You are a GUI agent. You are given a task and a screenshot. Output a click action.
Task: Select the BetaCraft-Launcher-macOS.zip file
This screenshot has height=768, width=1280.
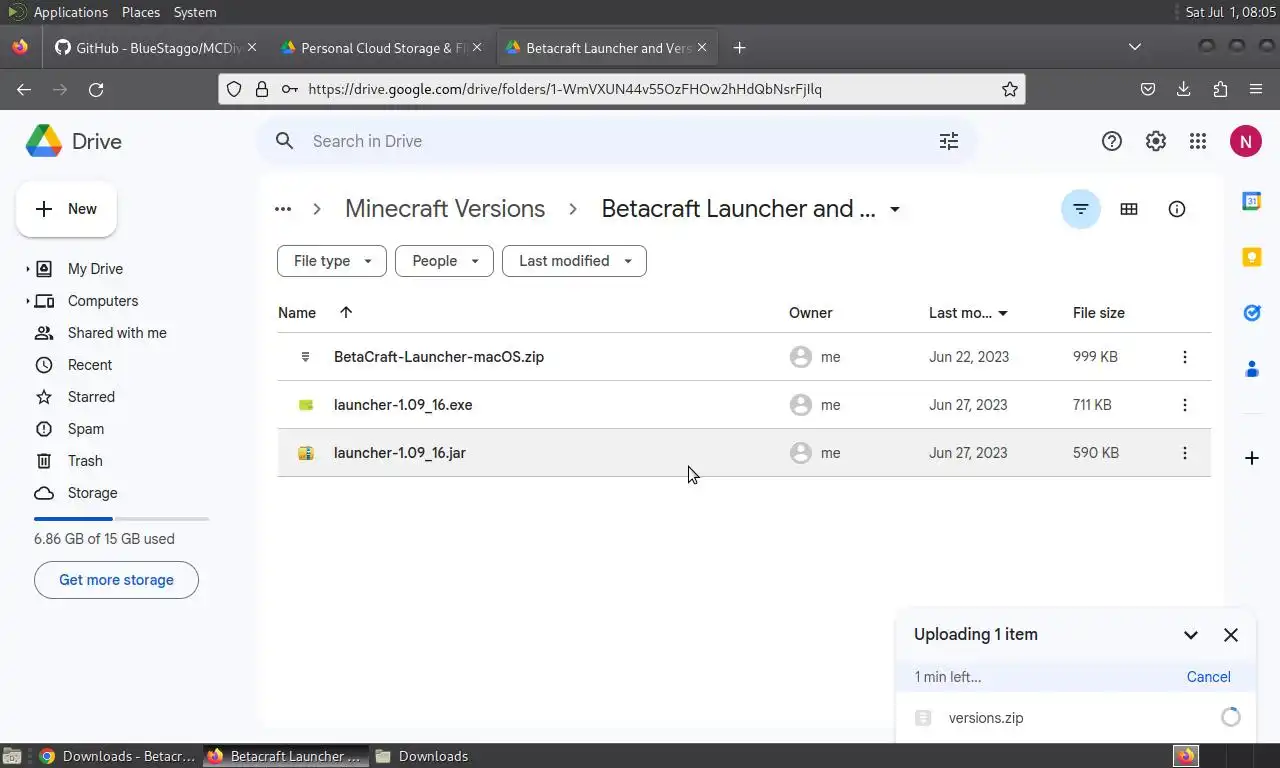[x=744, y=357]
